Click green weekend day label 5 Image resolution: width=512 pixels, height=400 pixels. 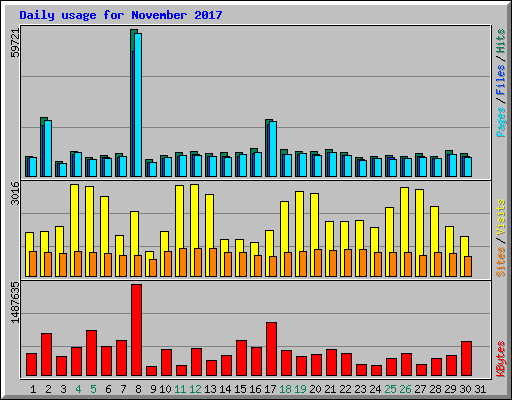pyautogui.click(x=93, y=389)
